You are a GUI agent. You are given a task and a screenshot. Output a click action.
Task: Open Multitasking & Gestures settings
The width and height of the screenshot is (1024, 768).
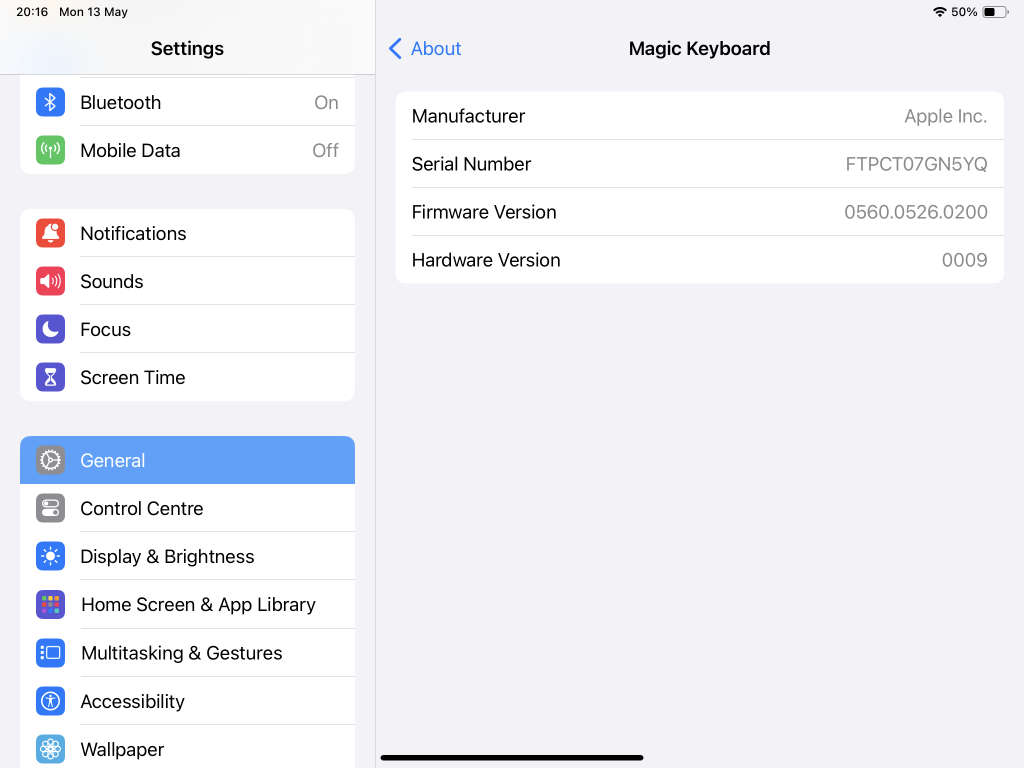(x=181, y=653)
